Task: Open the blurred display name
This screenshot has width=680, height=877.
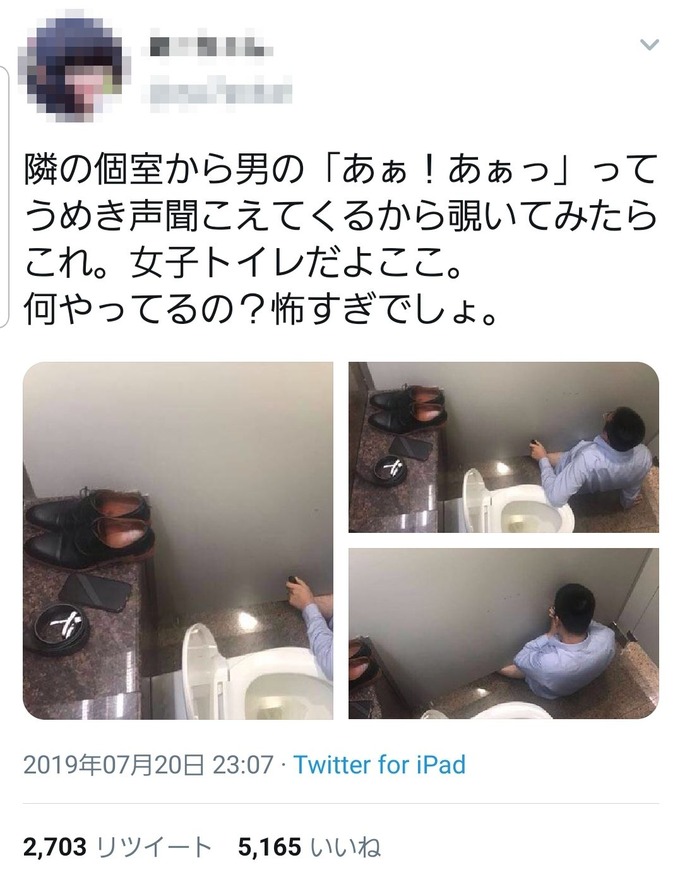Action: 211,49
